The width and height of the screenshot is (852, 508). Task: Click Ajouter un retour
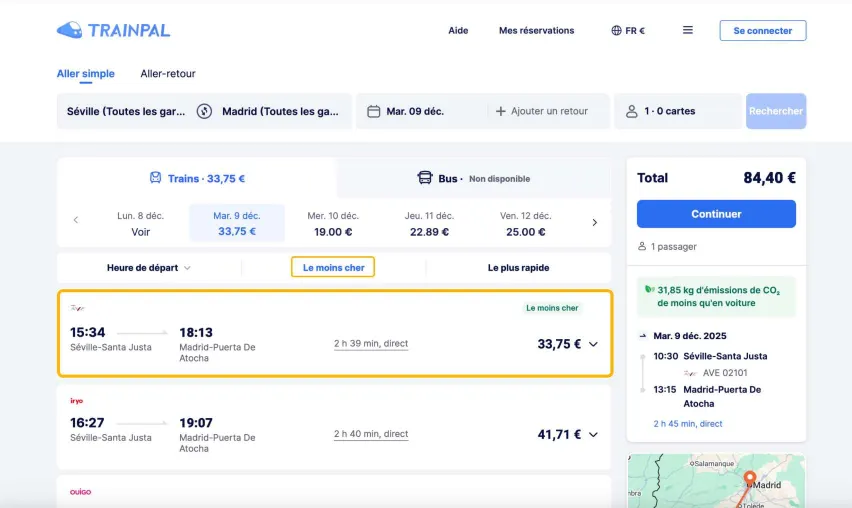pyautogui.click(x=542, y=111)
